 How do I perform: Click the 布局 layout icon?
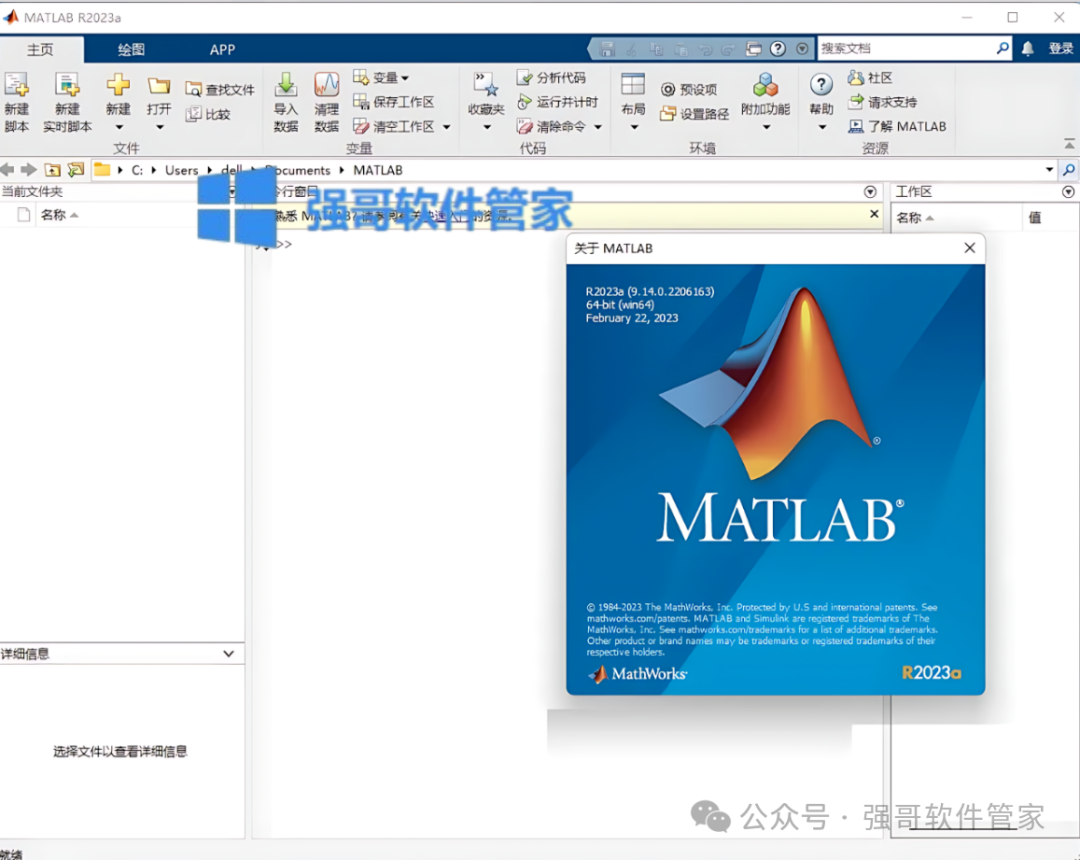point(633,85)
